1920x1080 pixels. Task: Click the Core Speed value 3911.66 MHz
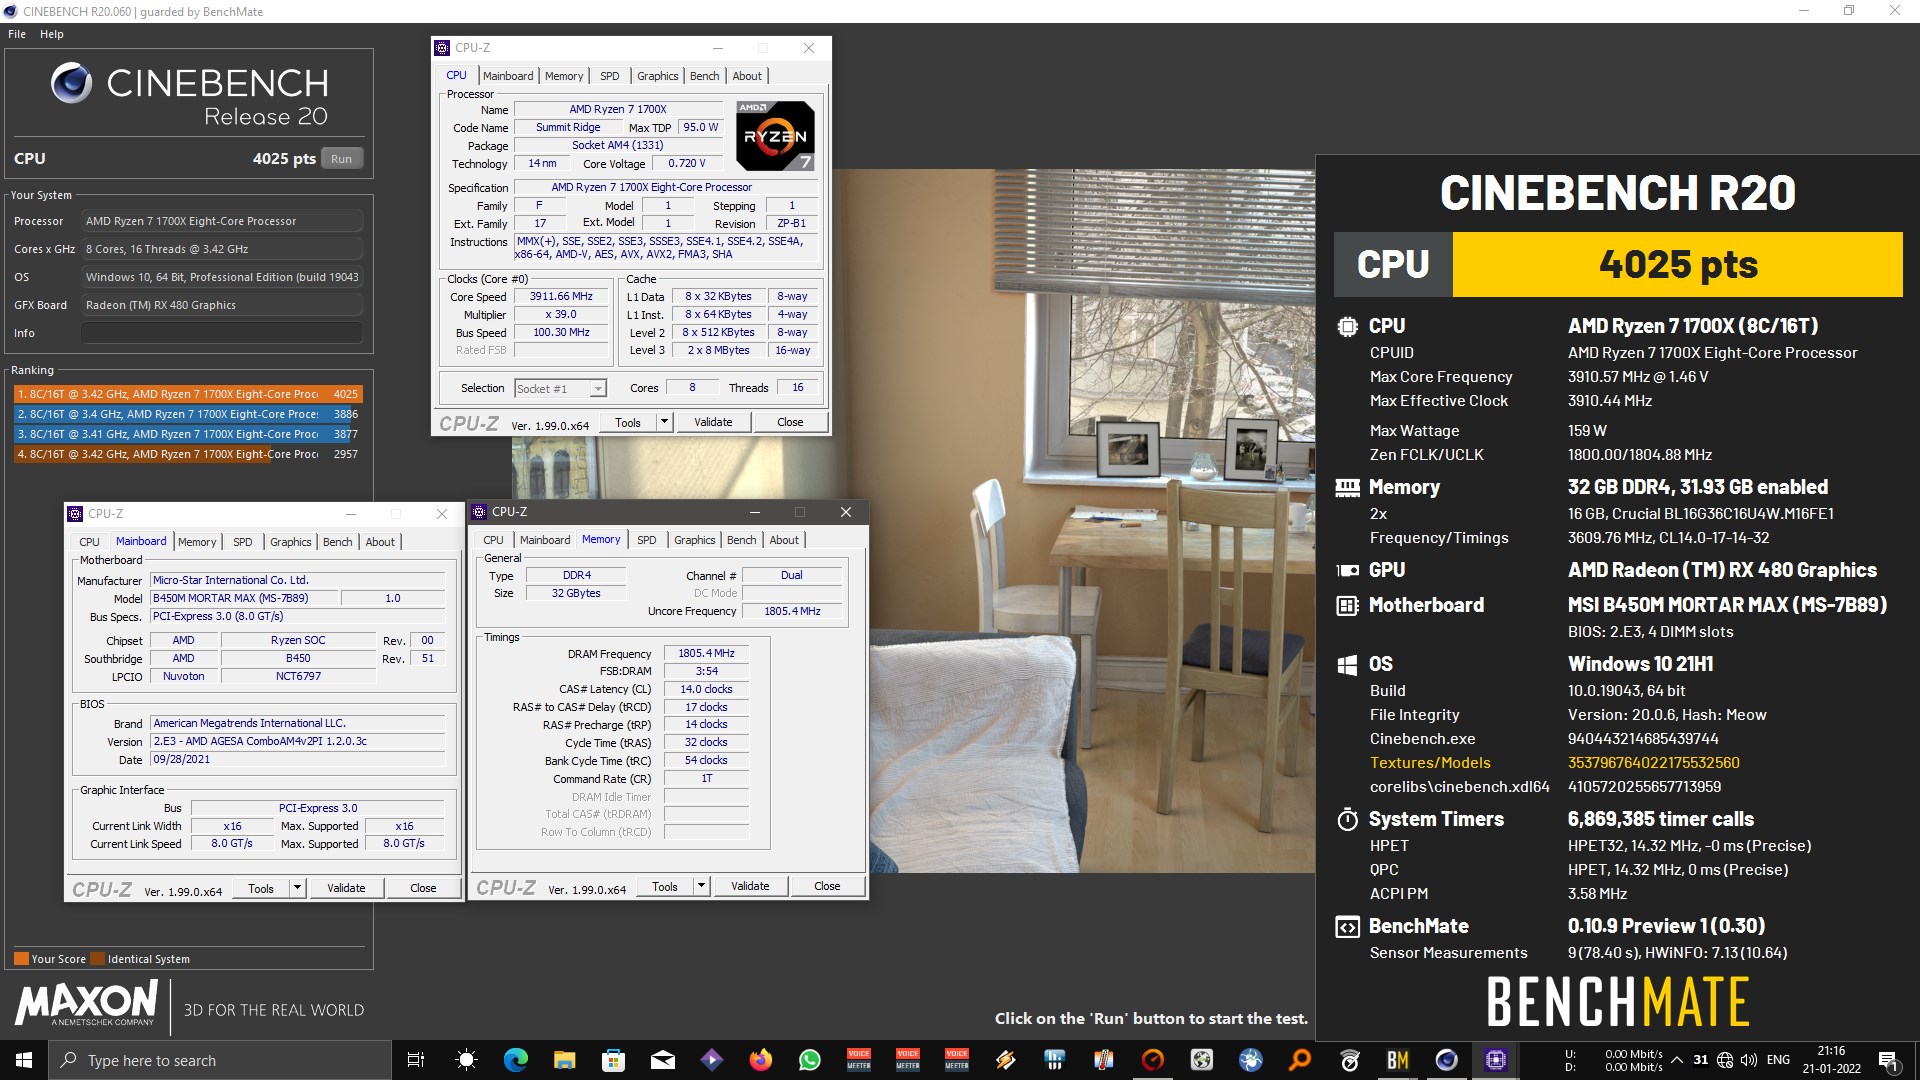[x=561, y=296]
